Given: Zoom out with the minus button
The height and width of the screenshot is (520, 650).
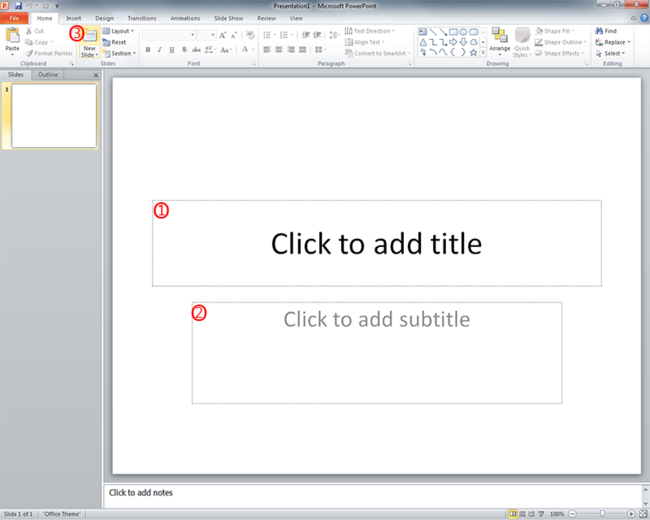Looking at the screenshot, I should (x=572, y=514).
